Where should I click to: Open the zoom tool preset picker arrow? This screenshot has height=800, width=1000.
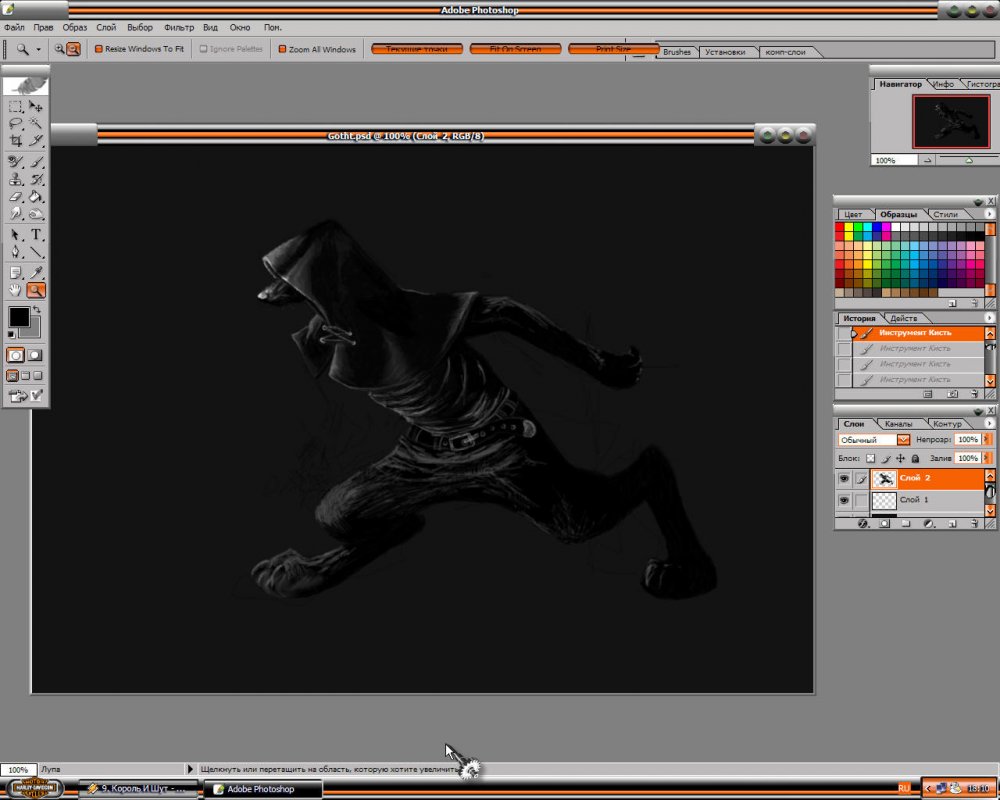point(39,49)
